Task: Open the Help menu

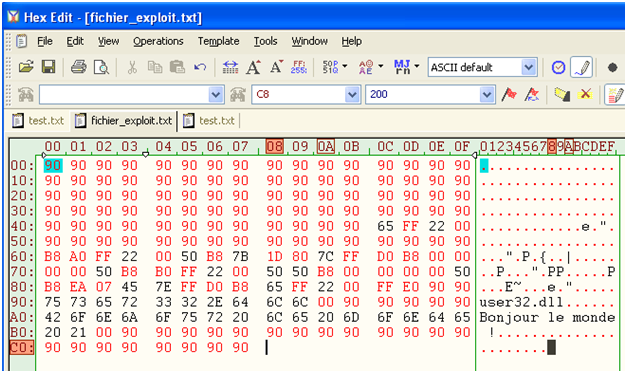Action: click(x=351, y=41)
